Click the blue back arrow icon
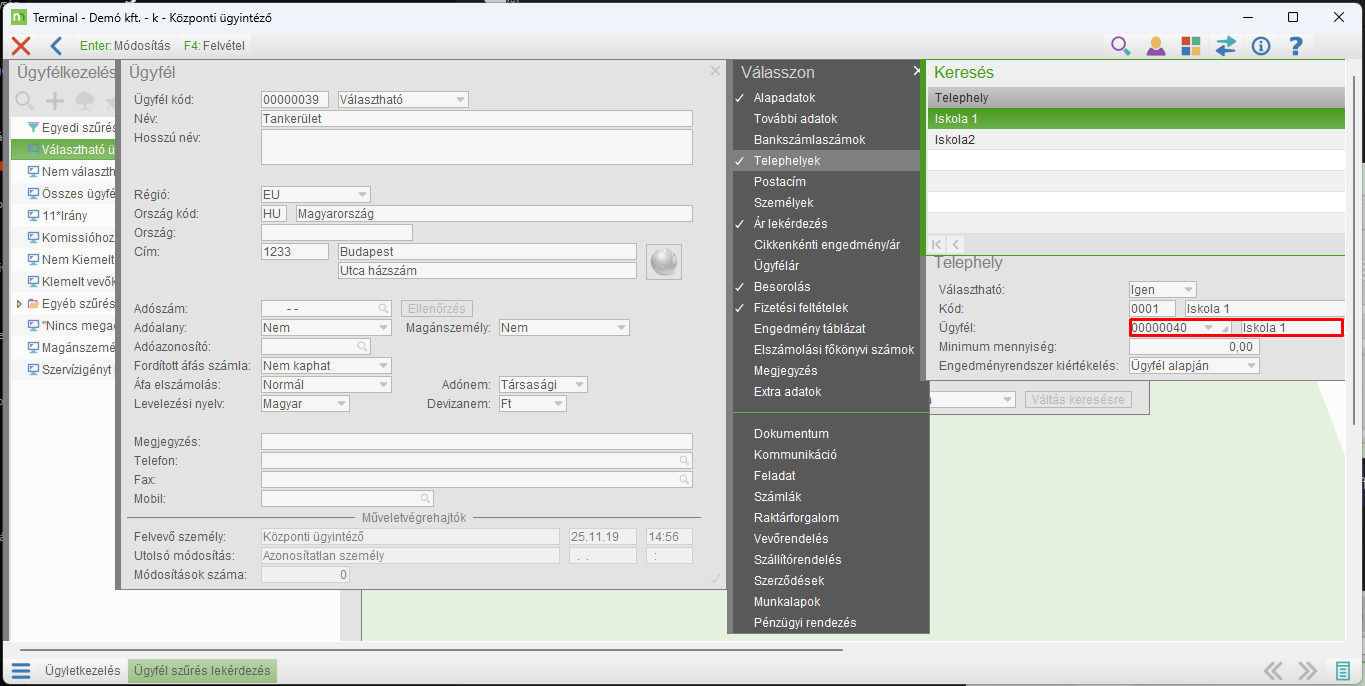The width and height of the screenshot is (1365, 686). coord(56,45)
